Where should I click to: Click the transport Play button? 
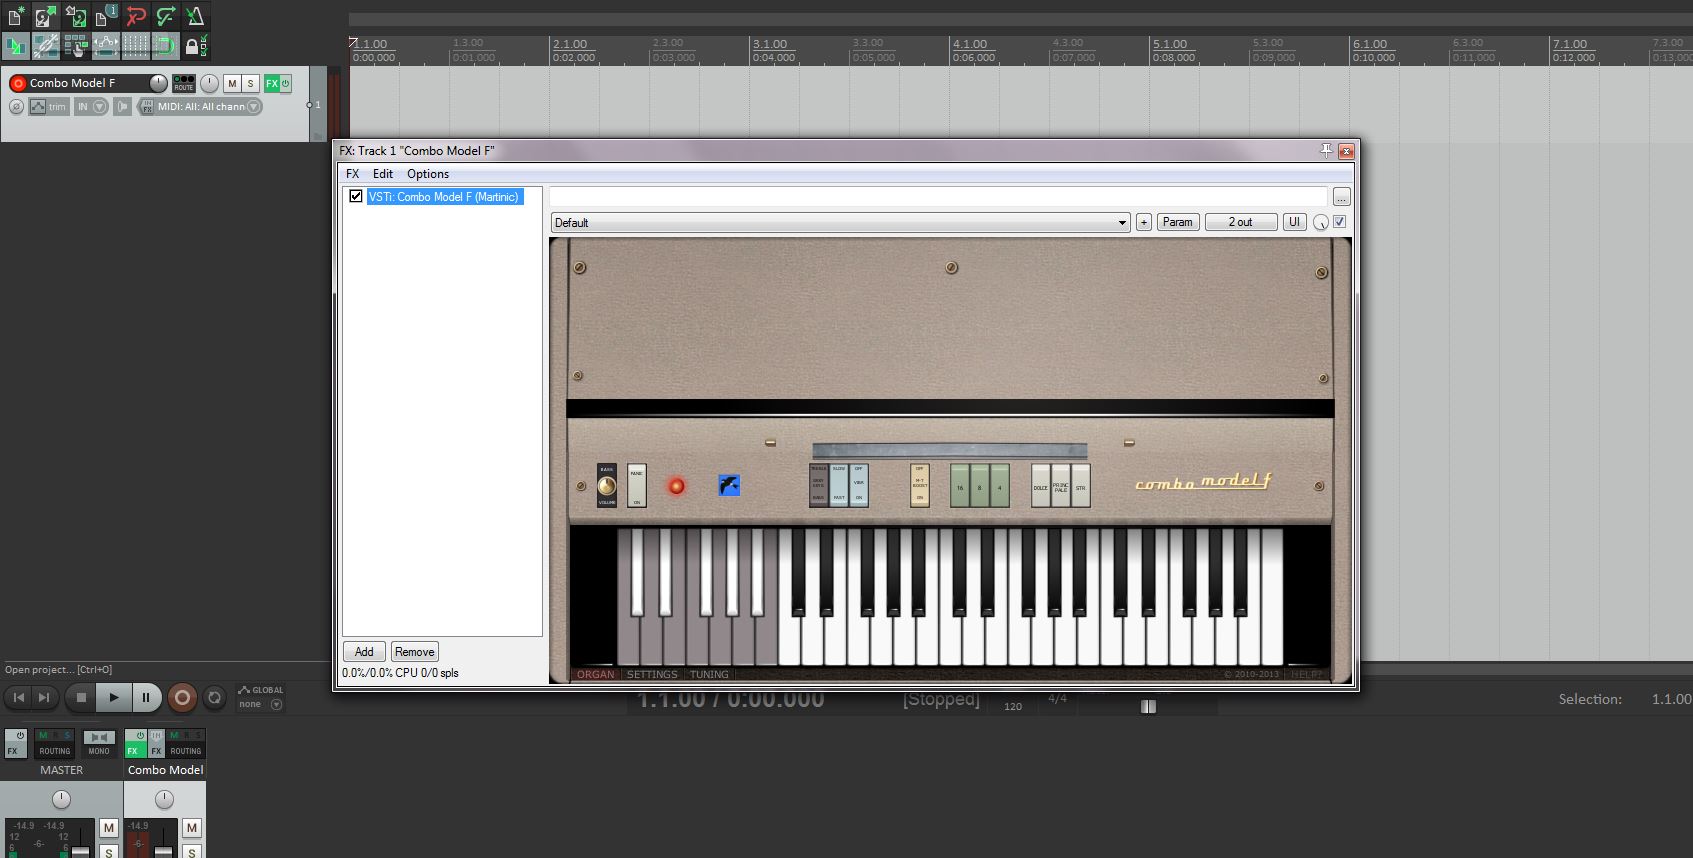(x=114, y=697)
